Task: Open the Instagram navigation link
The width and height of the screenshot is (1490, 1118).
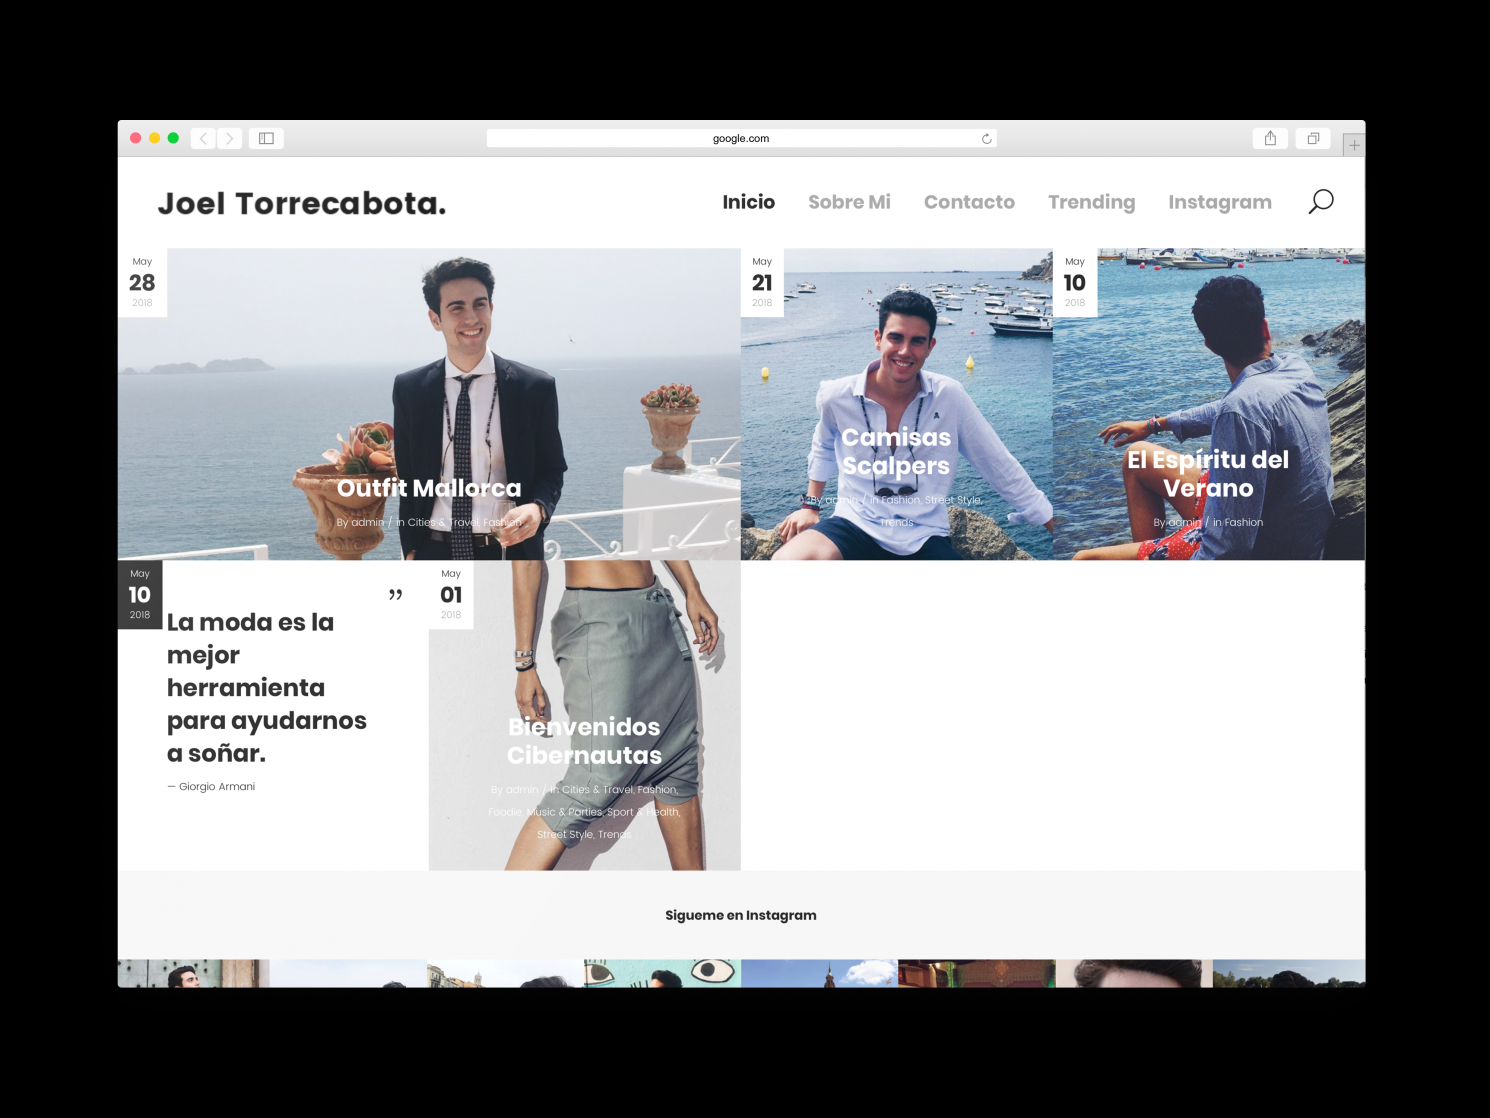Action: pos(1219,202)
